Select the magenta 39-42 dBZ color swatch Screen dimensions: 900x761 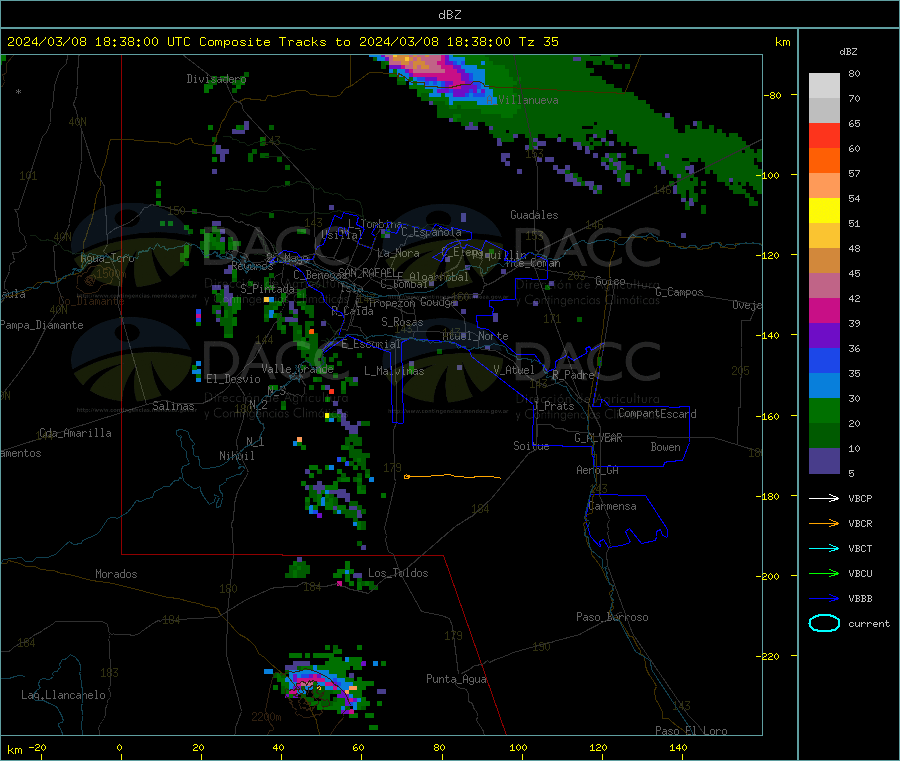pyautogui.click(x=824, y=310)
